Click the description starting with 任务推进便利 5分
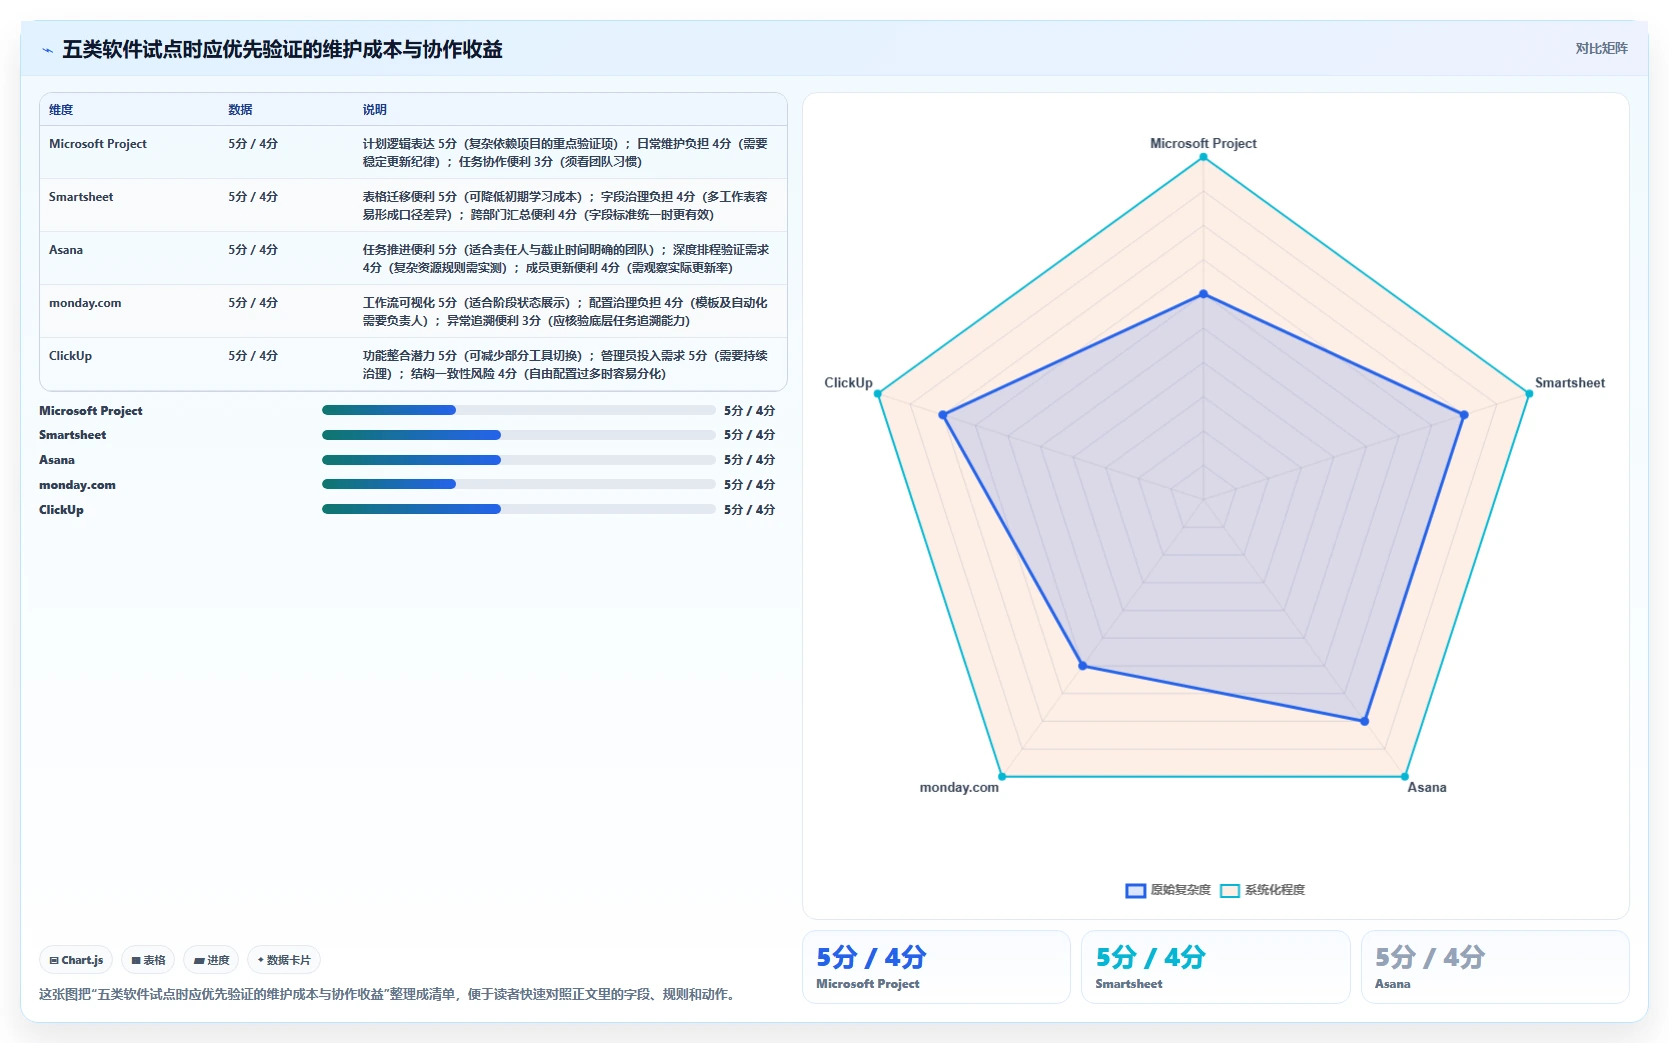This screenshot has height=1043, width=1669. coord(565,258)
